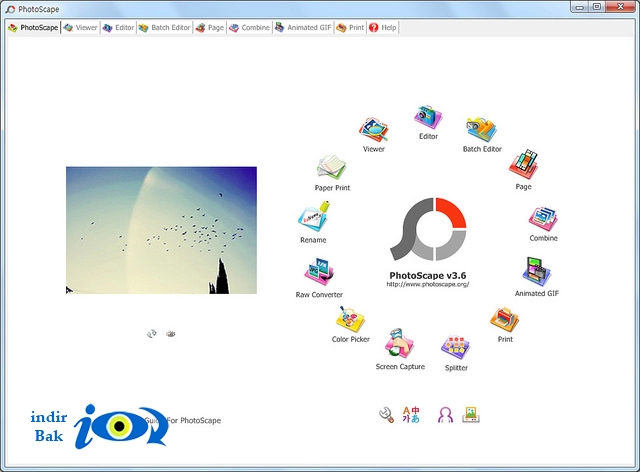The height and width of the screenshot is (472, 640).
Task: Open the Editor tab
Action: click(x=118, y=27)
